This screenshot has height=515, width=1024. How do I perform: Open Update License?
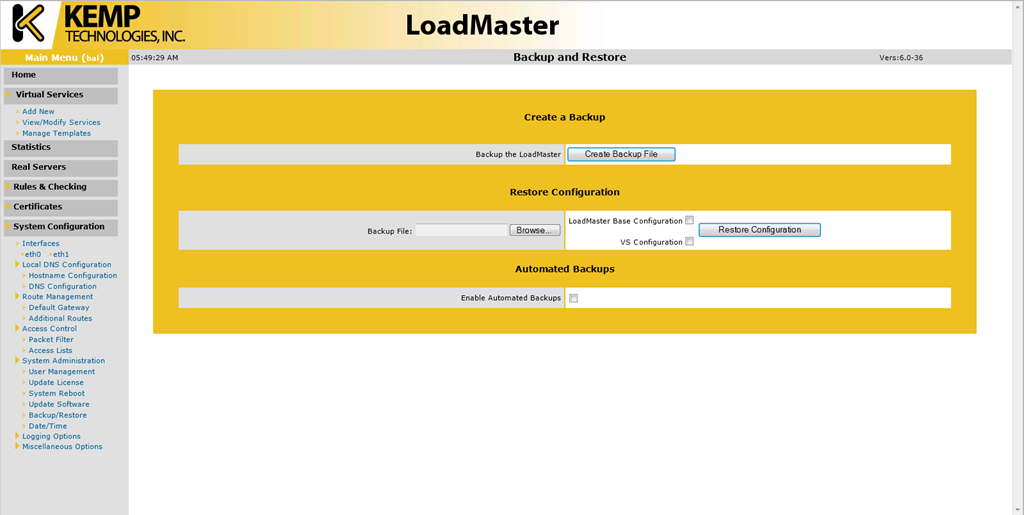tap(56, 382)
